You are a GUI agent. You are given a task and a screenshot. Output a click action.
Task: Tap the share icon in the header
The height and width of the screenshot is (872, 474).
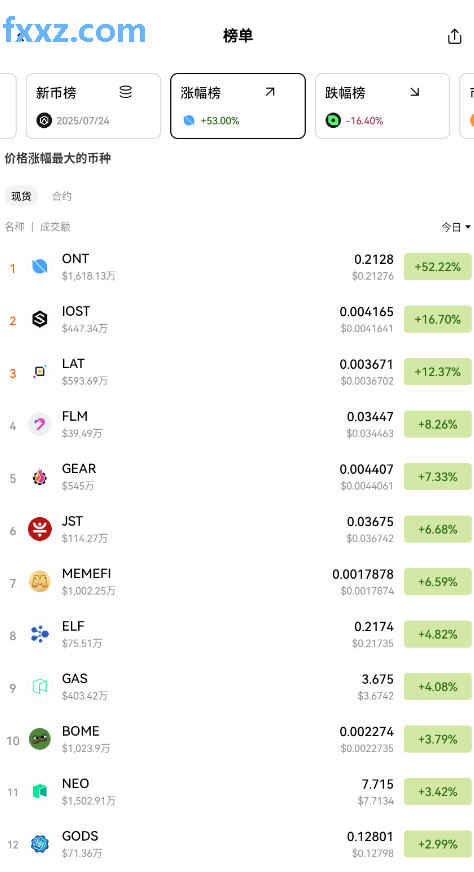[x=455, y=36]
